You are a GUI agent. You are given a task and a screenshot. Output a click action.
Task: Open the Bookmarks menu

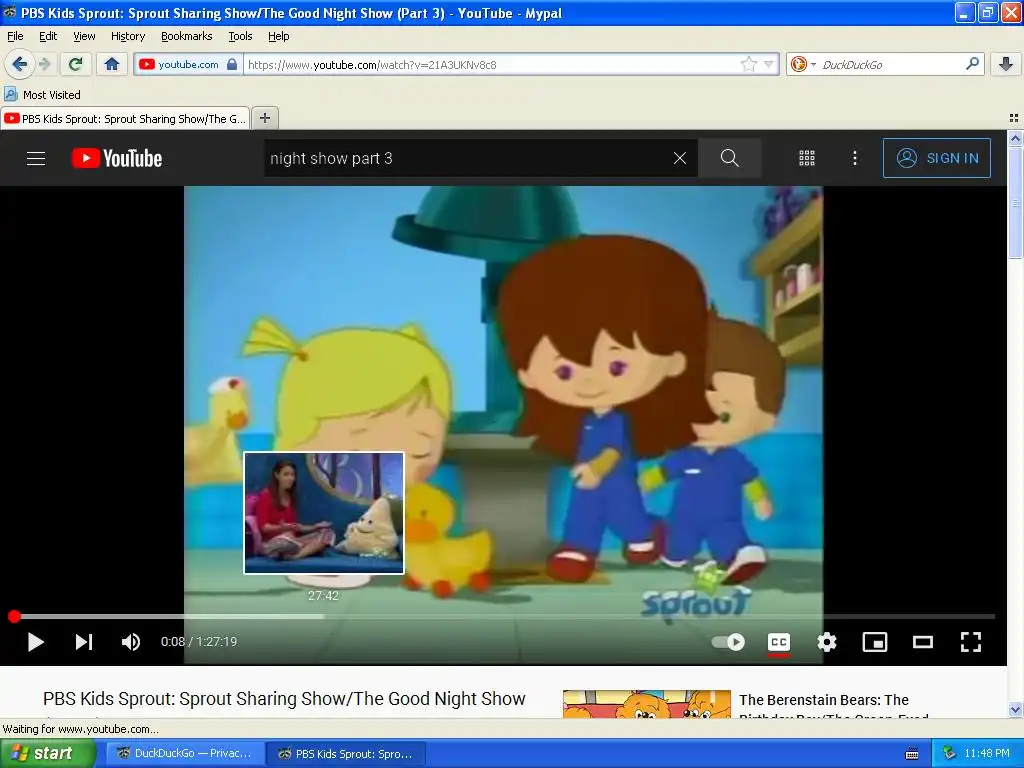186,36
